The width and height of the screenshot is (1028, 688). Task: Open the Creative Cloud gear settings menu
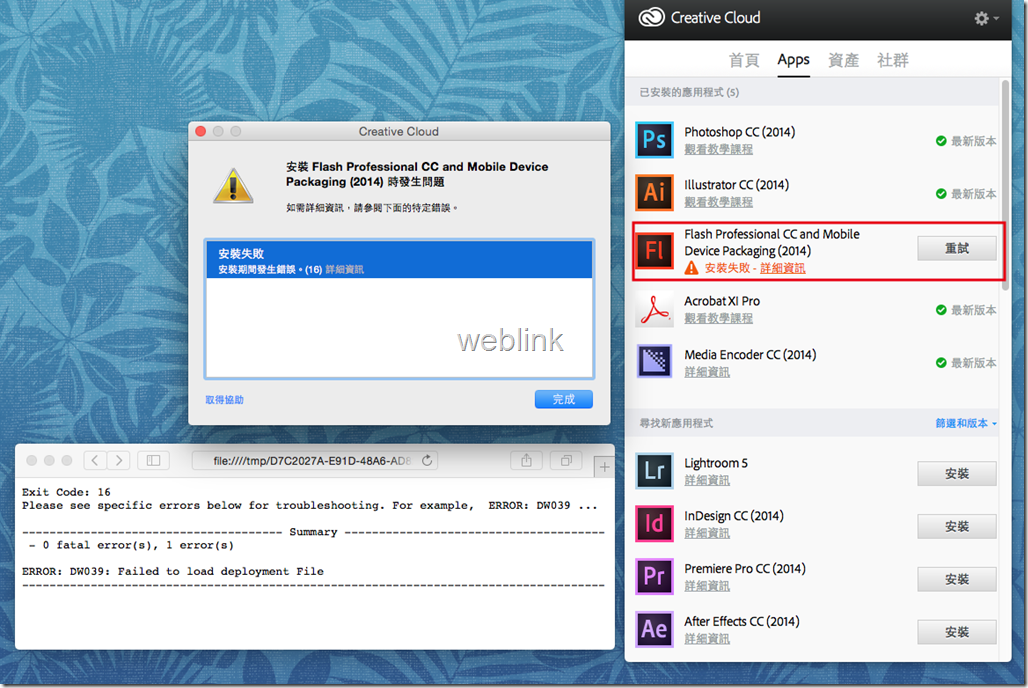[x=985, y=18]
